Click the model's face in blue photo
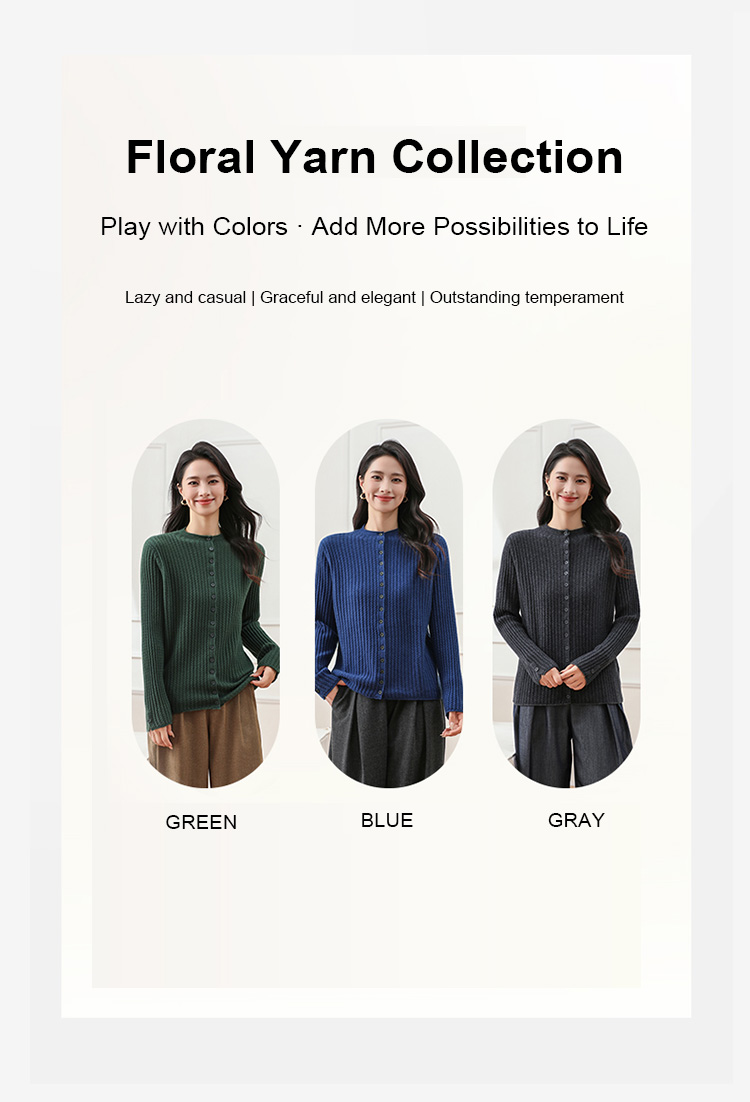This screenshot has width=750, height=1102. point(383,484)
